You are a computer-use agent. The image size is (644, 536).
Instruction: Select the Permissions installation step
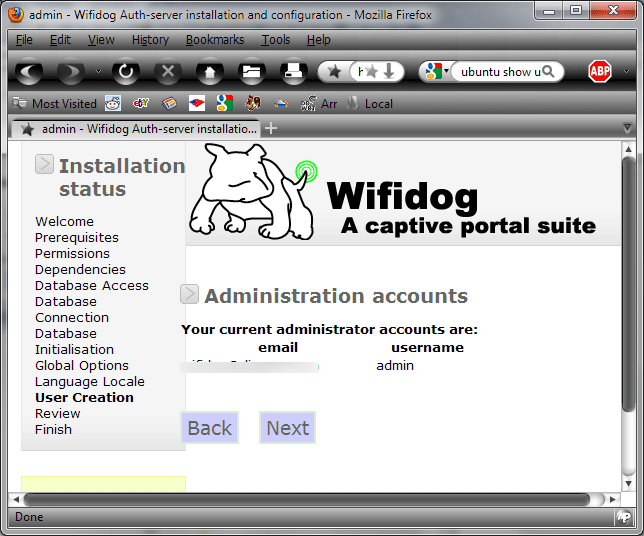(x=72, y=253)
